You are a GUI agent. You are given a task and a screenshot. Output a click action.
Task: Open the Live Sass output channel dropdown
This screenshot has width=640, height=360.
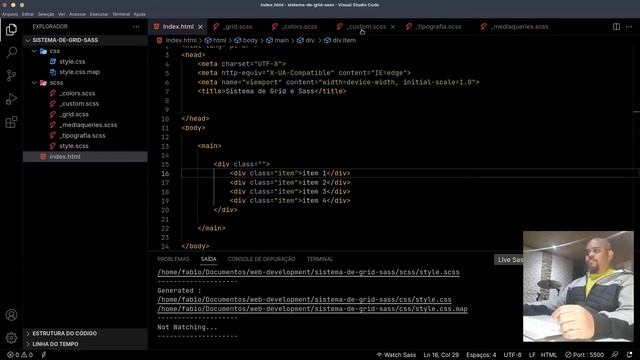[509, 260]
